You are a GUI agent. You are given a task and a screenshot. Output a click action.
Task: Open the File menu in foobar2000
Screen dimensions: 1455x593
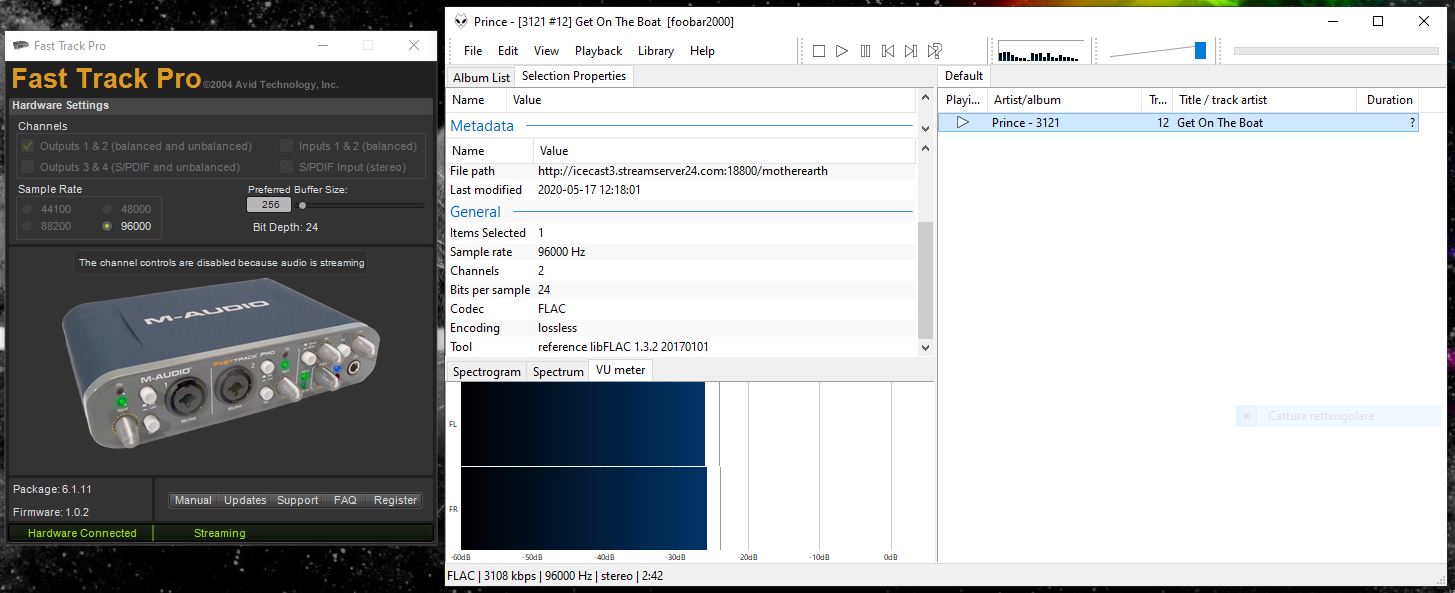473,51
